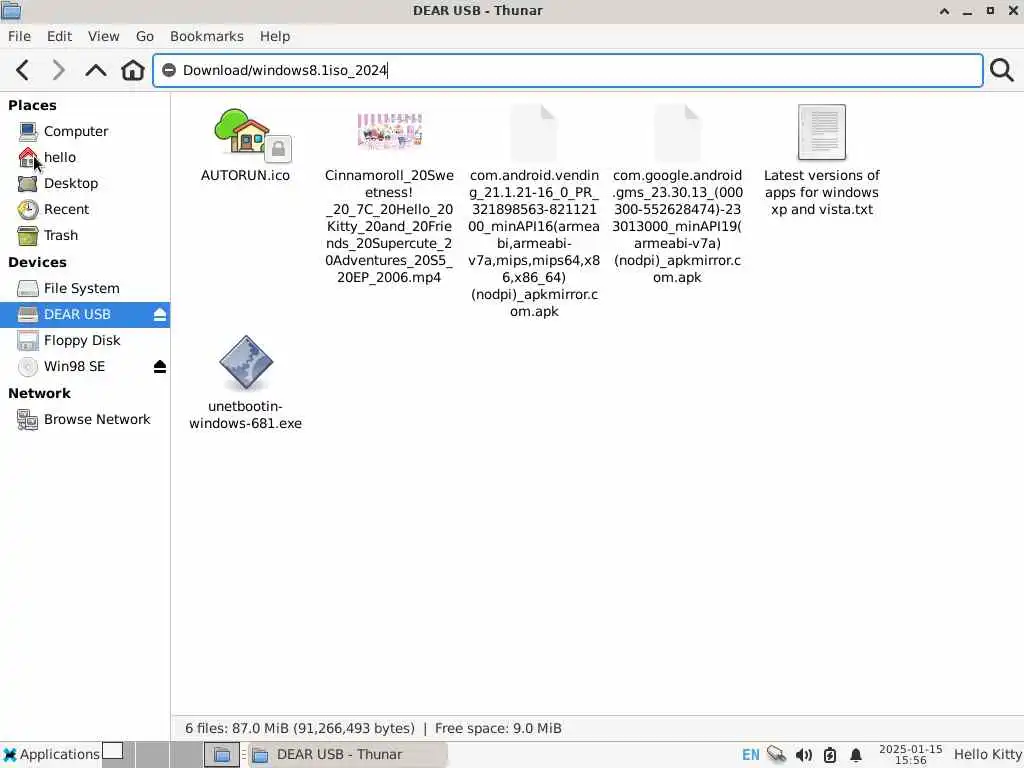Click the file manager launcher in taskbar

coord(221,755)
